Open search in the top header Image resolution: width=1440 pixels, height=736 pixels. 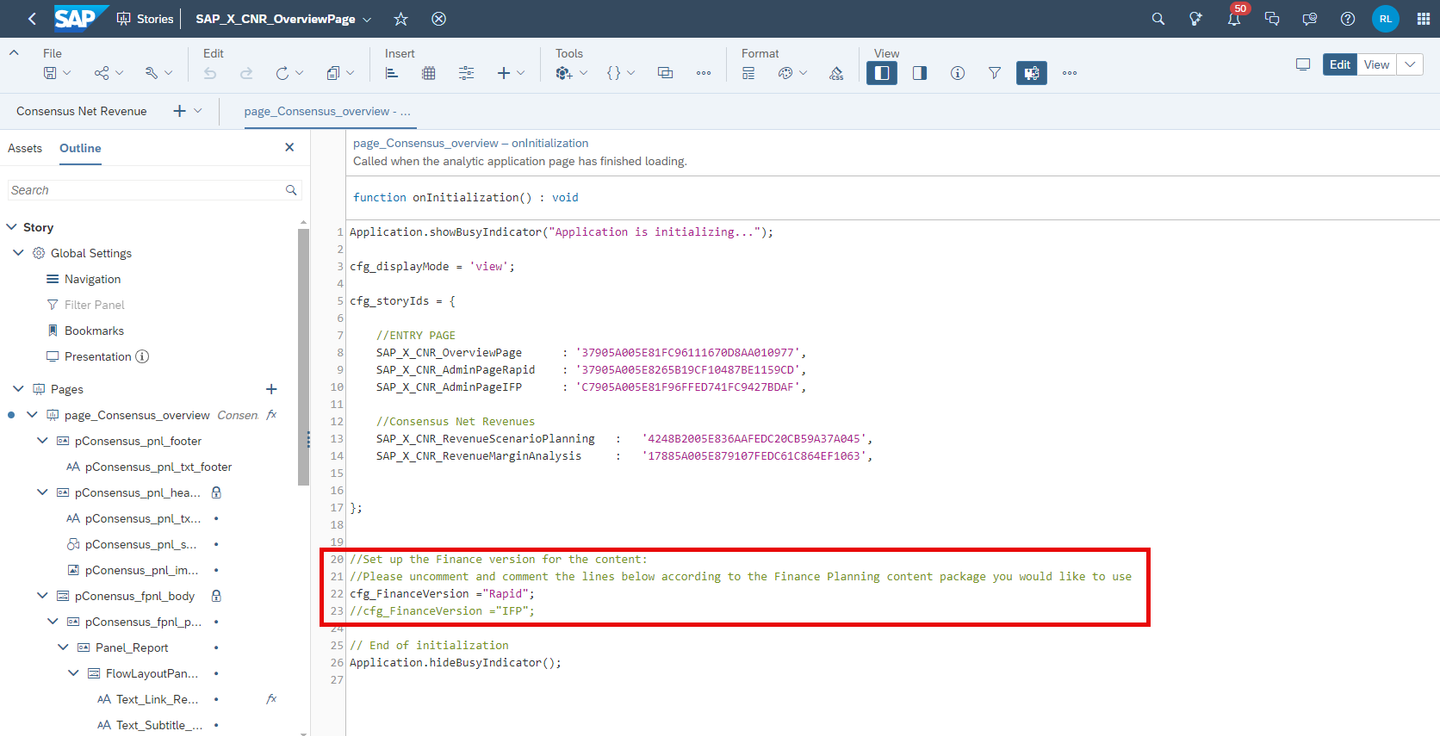click(x=1158, y=19)
